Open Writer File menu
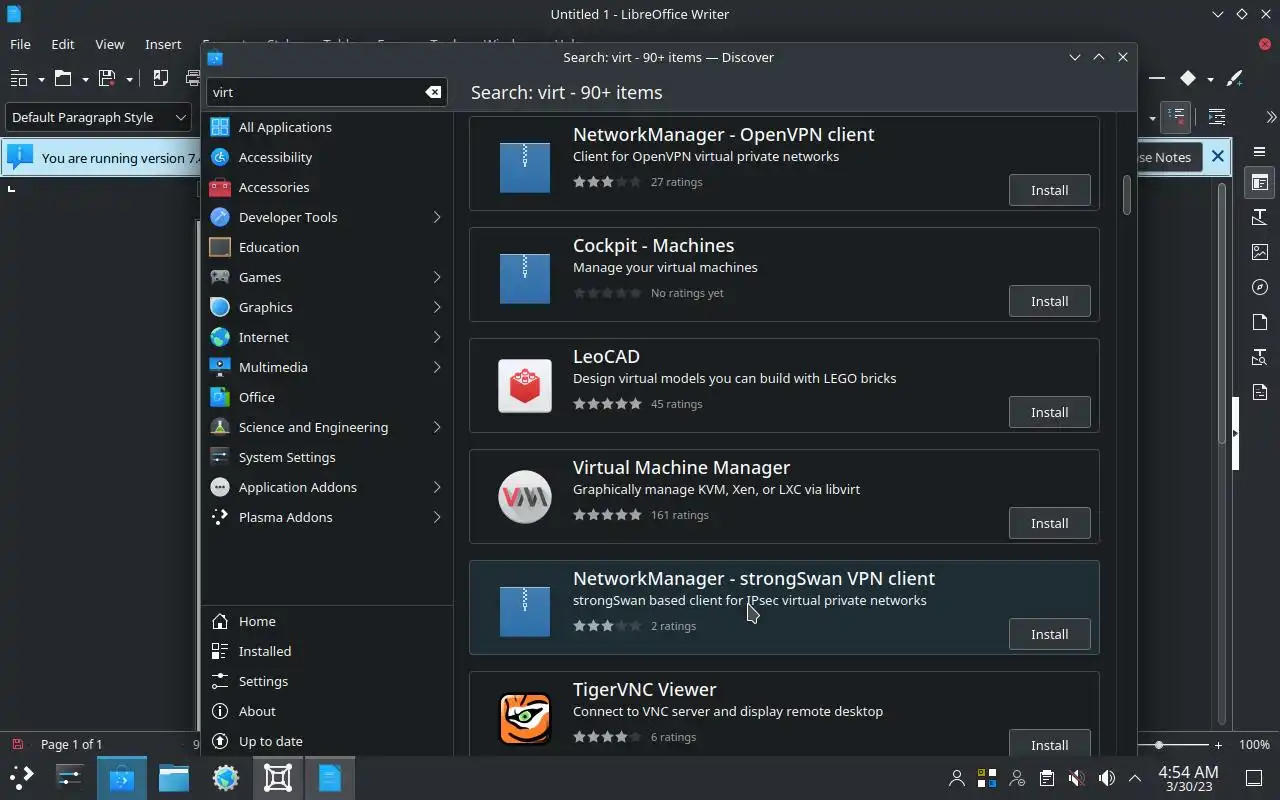 click(20, 44)
